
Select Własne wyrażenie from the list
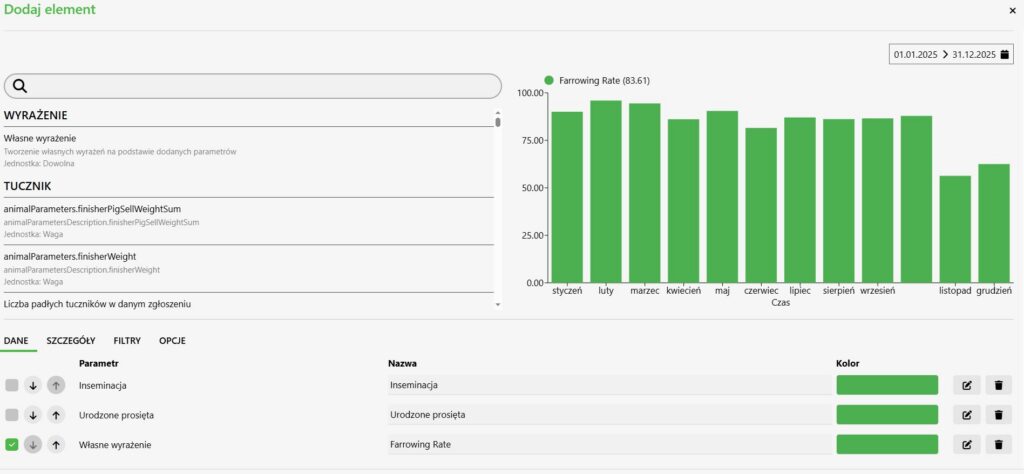click(x=40, y=138)
